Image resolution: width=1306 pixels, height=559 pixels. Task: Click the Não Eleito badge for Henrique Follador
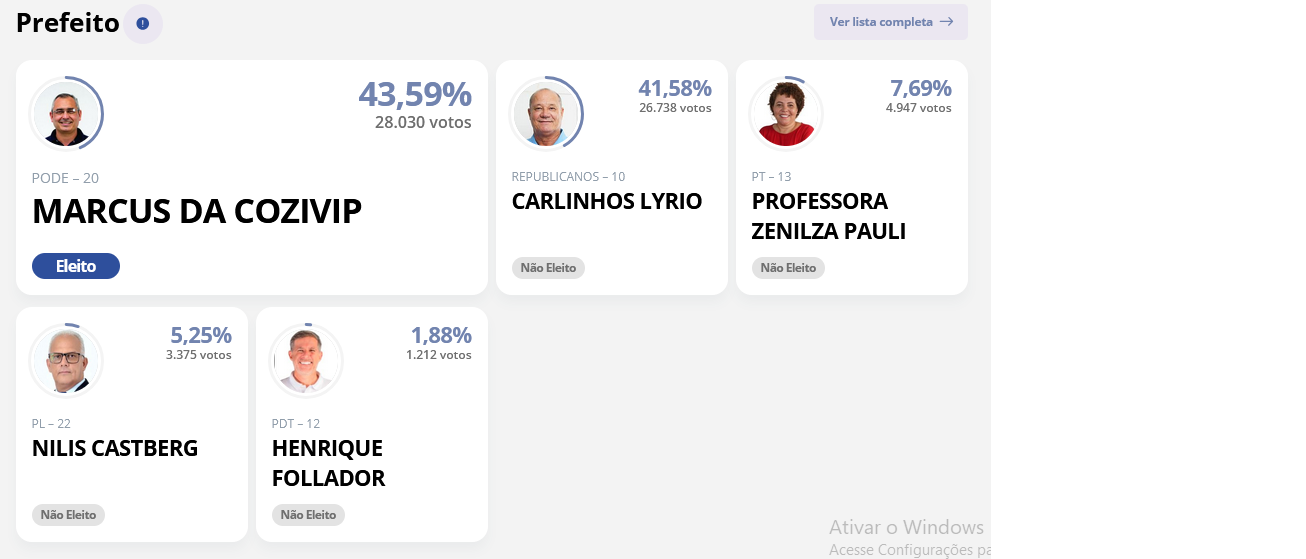[308, 515]
